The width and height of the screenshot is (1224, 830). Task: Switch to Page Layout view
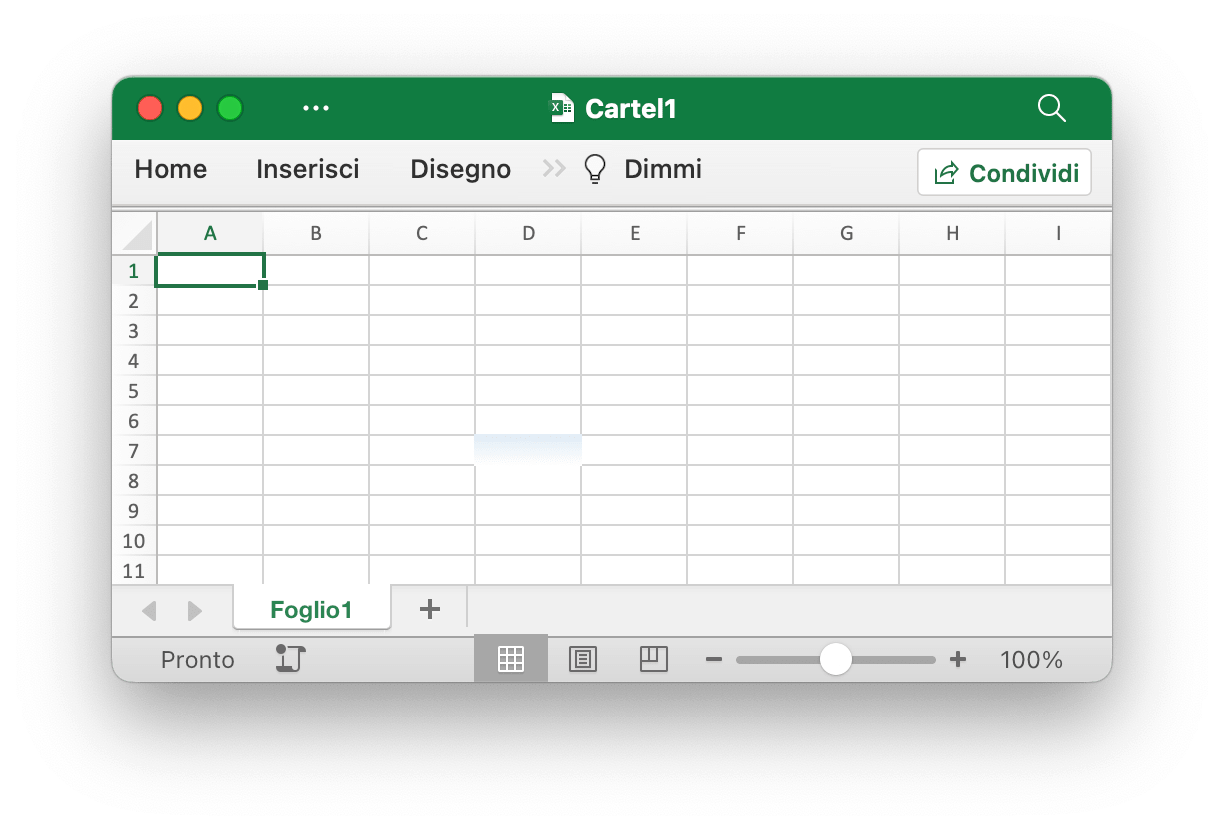coord(583,659)
